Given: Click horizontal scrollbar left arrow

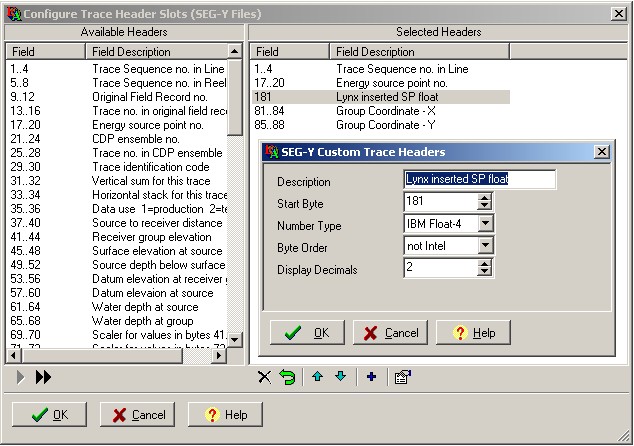Looking at the screenshot, I should point(14,355).
